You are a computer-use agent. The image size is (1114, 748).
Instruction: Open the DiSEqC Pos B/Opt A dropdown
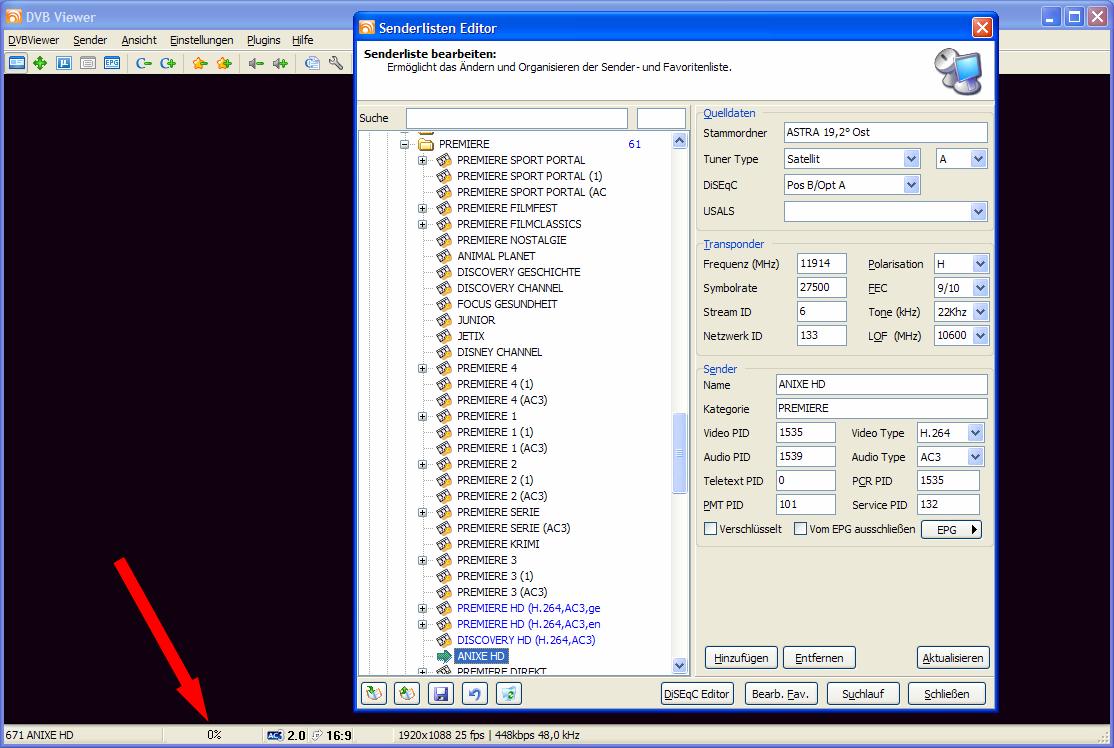(912, 185)
